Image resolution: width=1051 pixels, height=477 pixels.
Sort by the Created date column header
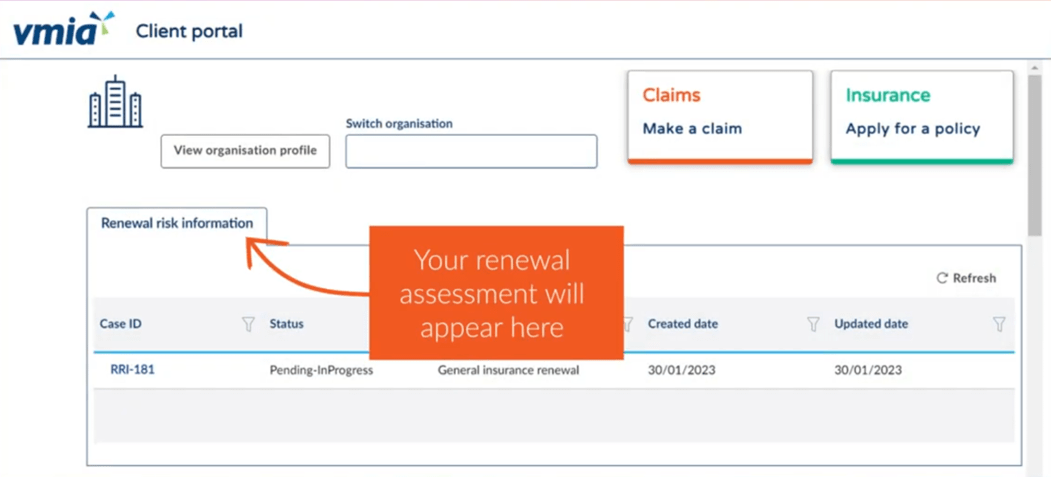click(683, 324)
